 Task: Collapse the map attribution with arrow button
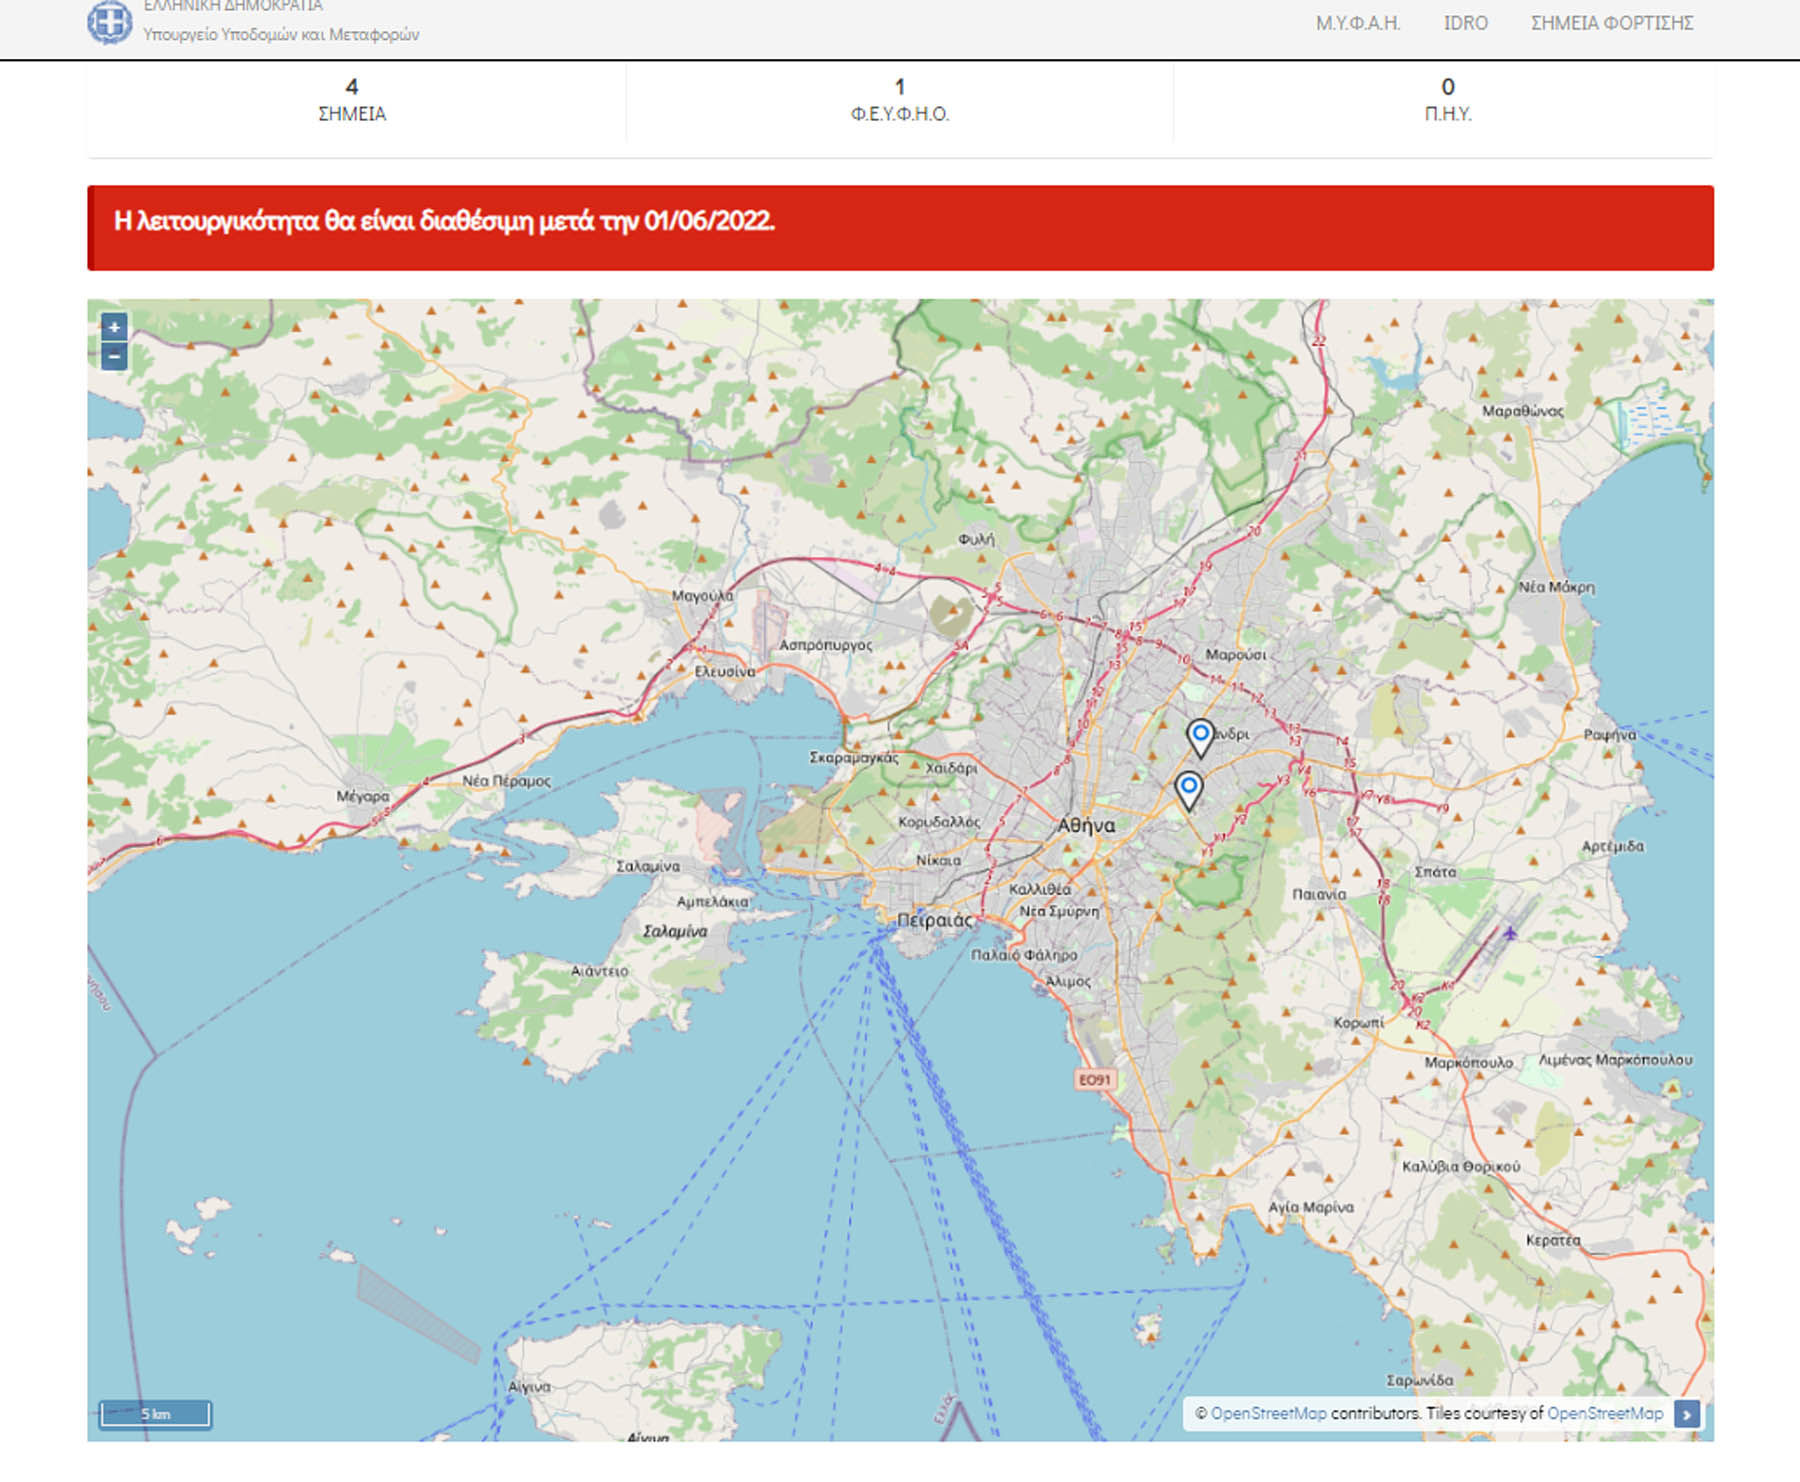tap(1687, 1414)
